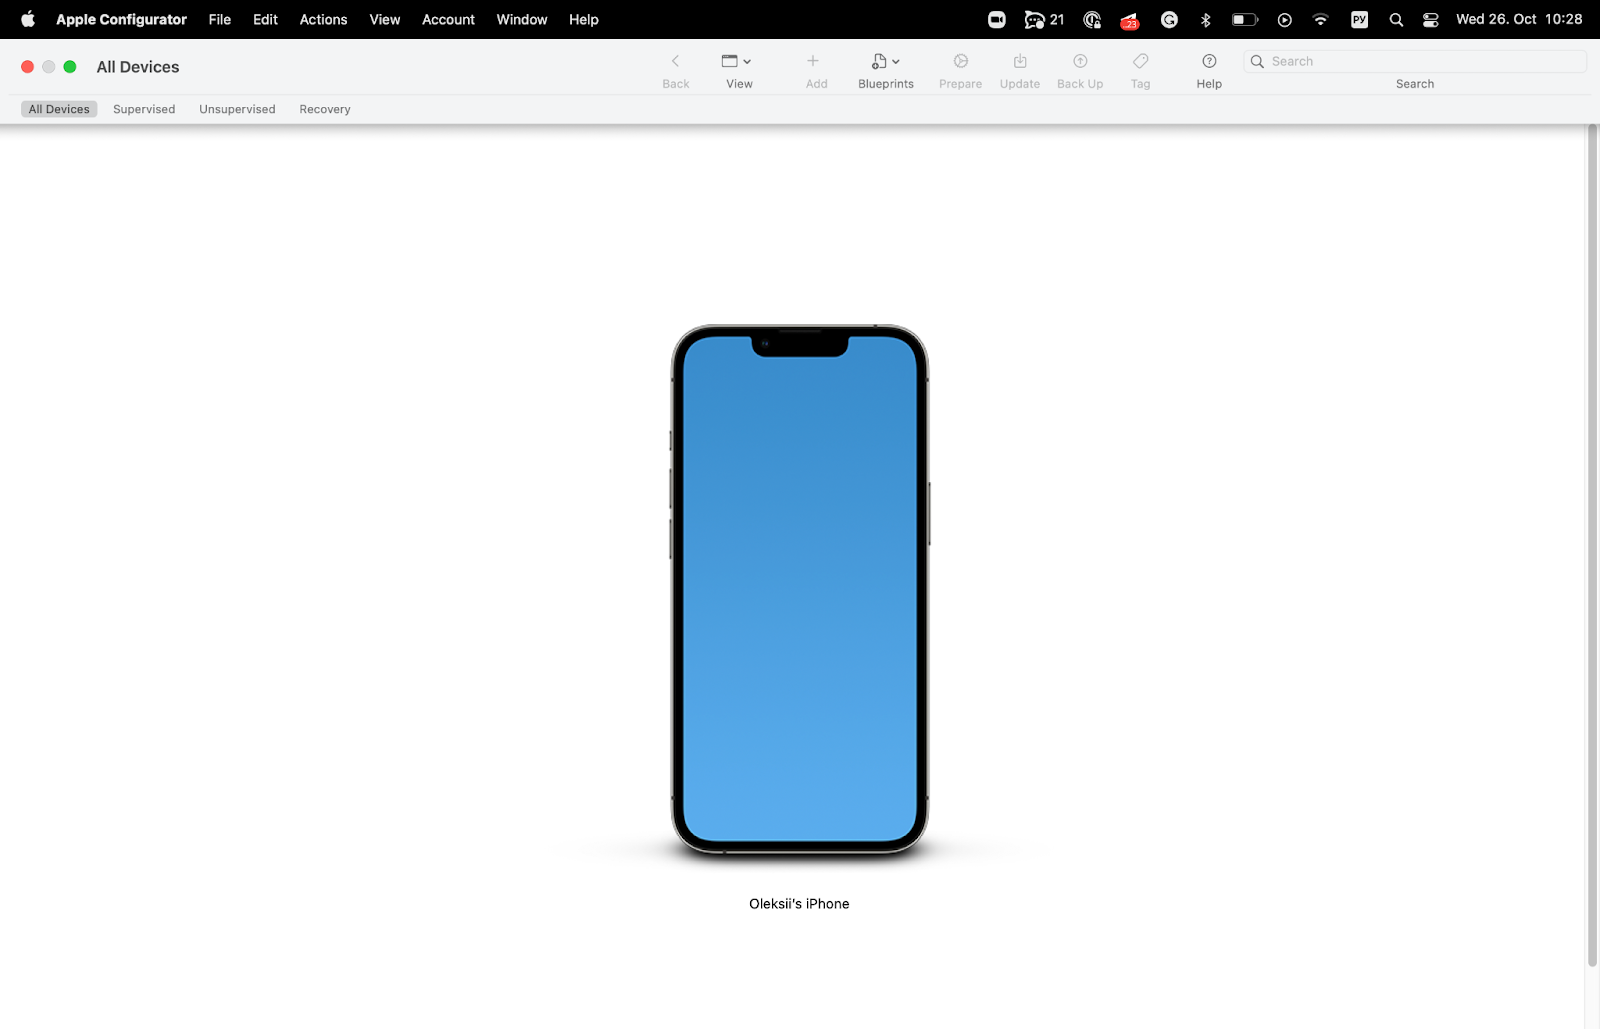Select the All Devices filter tab
The image size is (1600, 1029).
tap(59, 109)
